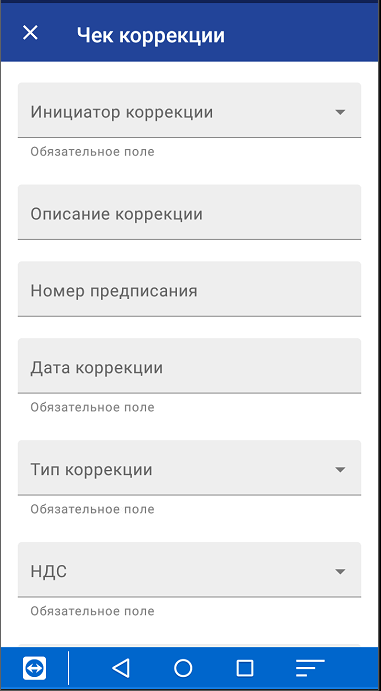Click Обязательное поле hint under Инициатор коррекции
Image resolution: width=381 pixels, height=691 pixels.
(x=92, y=152)
